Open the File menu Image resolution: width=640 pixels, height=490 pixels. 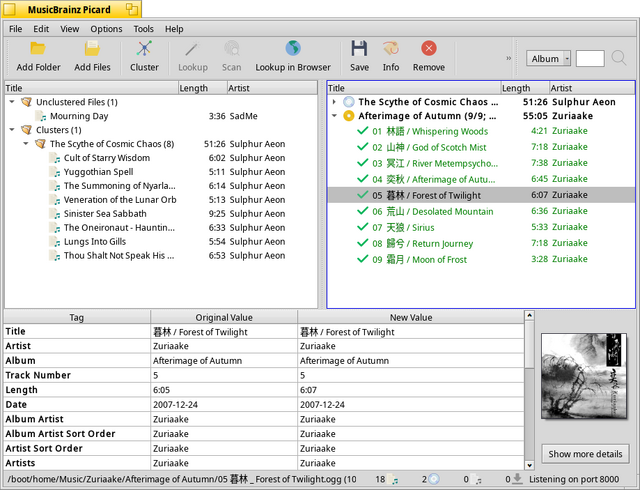click(x=16, y=29)
